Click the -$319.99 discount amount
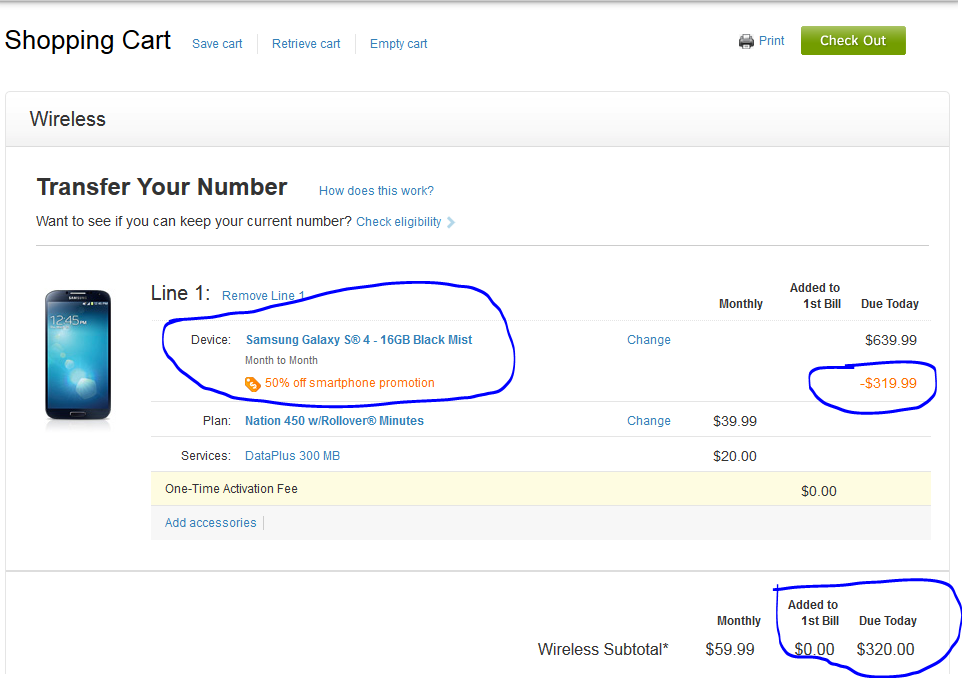This screenshot has width=962, height=678. pos(888,383)
